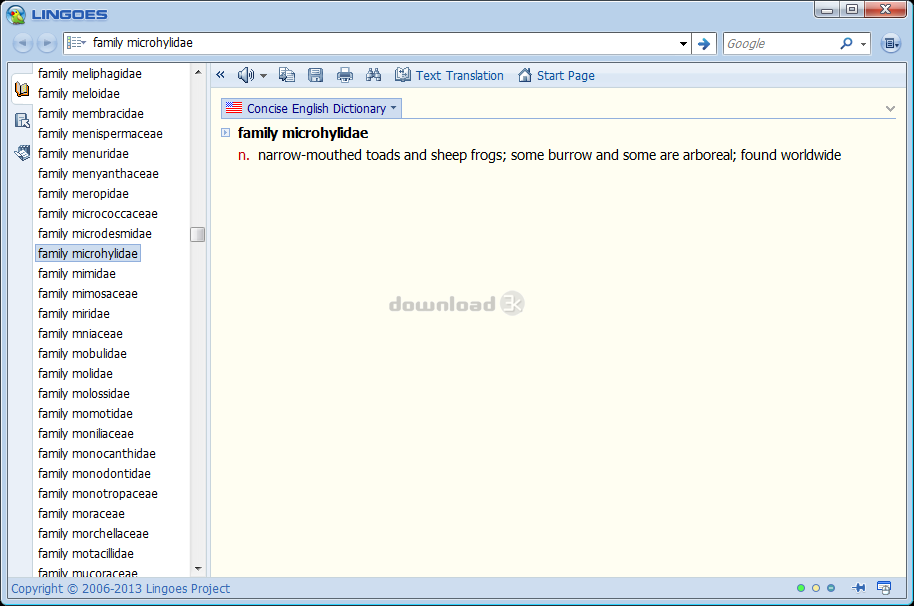This screenshot has height=606, width=914.
Task: Open the search history dropdown arrow
Action: 683,44
